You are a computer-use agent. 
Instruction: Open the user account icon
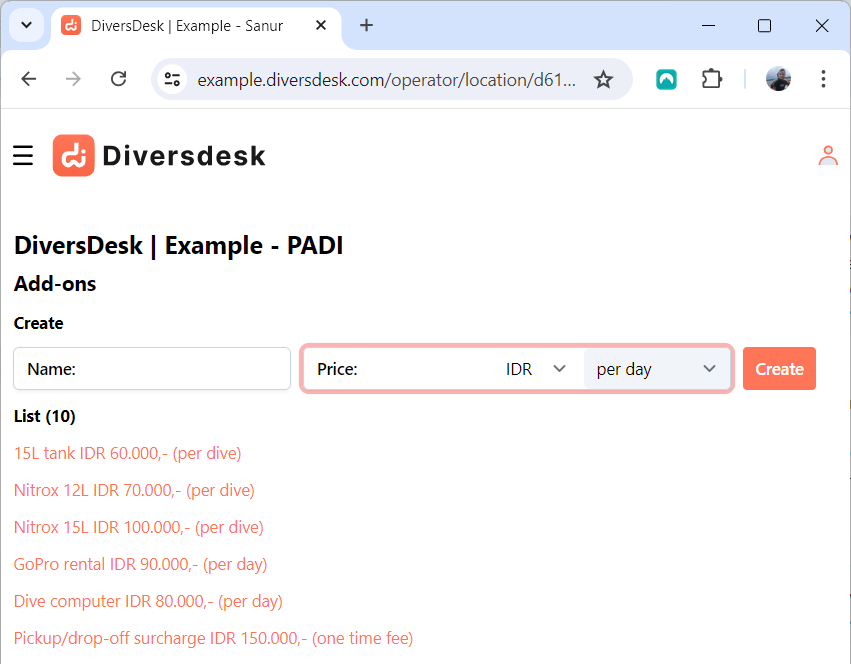click(828, 155)
